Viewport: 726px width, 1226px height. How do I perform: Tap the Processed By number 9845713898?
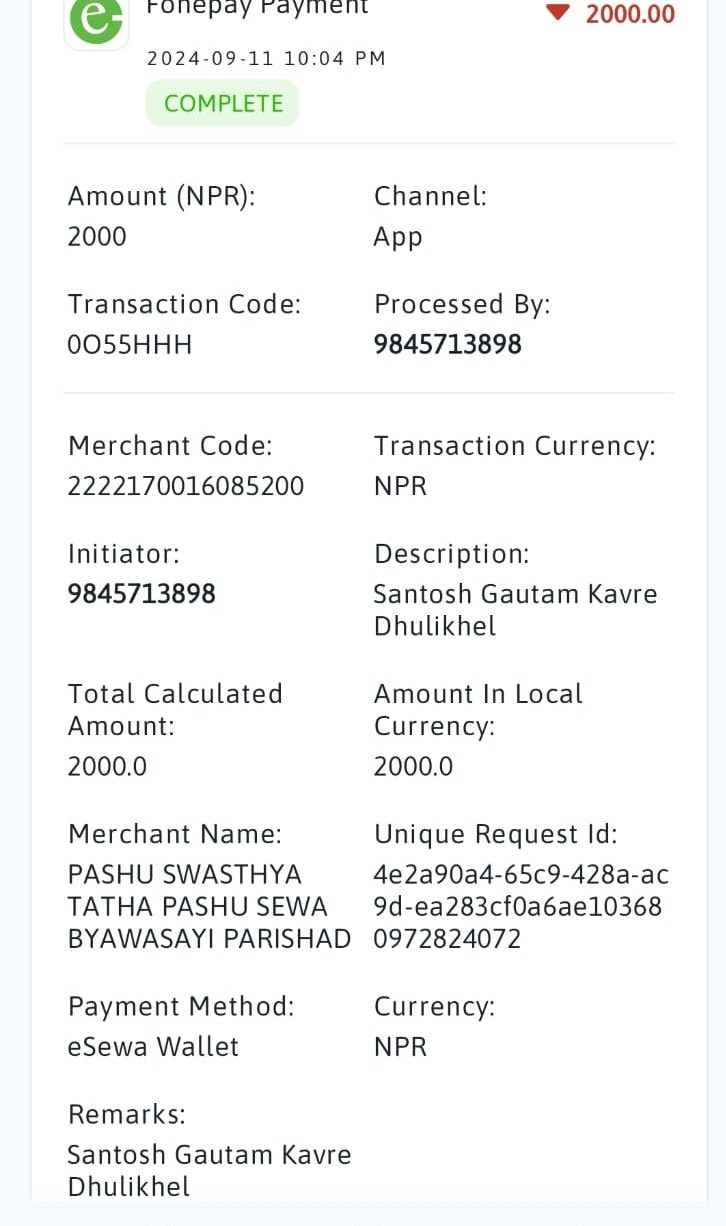coord(448,345)
